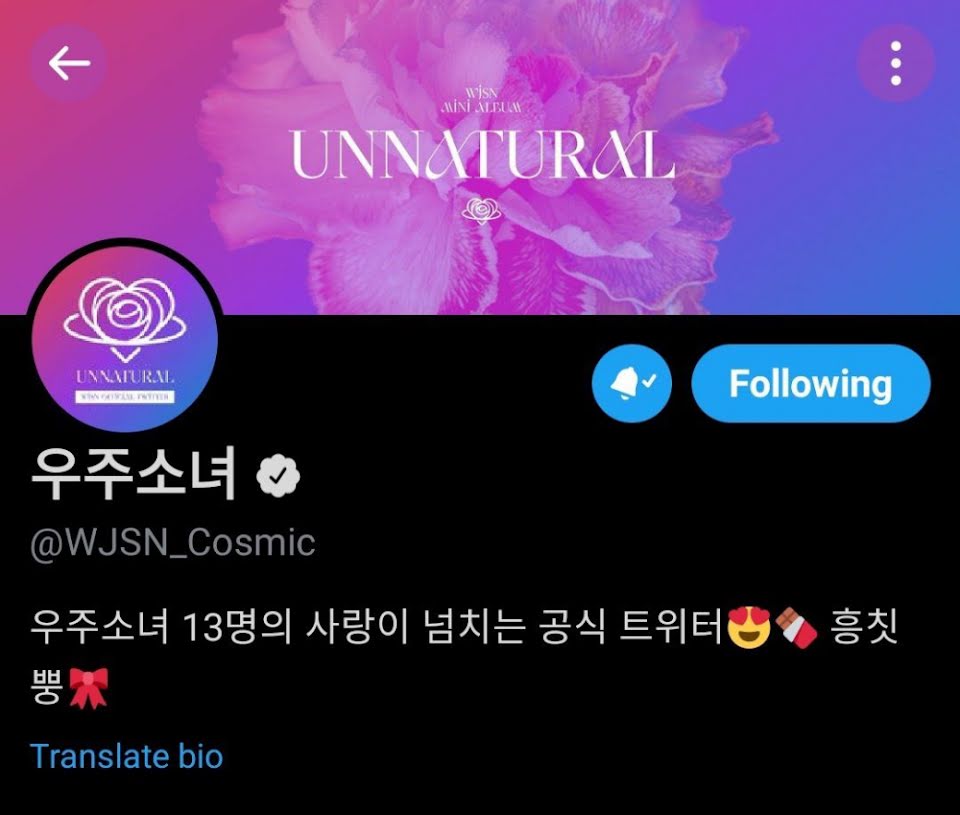960x815 pixels.
Task: Tap the red ribbon emoji in bio
Action: [89, 688]
